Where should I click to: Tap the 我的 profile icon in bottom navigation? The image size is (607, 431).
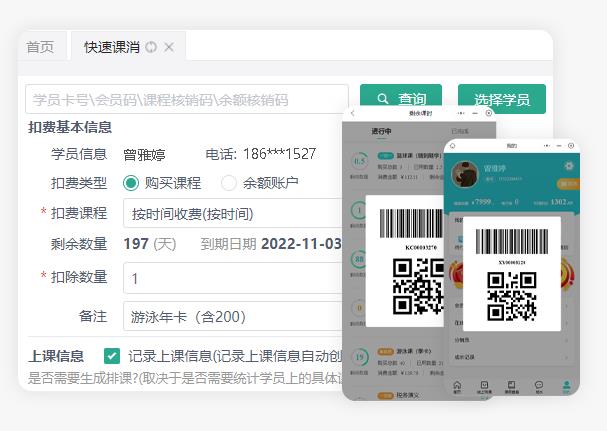click(x=566, y=386)
